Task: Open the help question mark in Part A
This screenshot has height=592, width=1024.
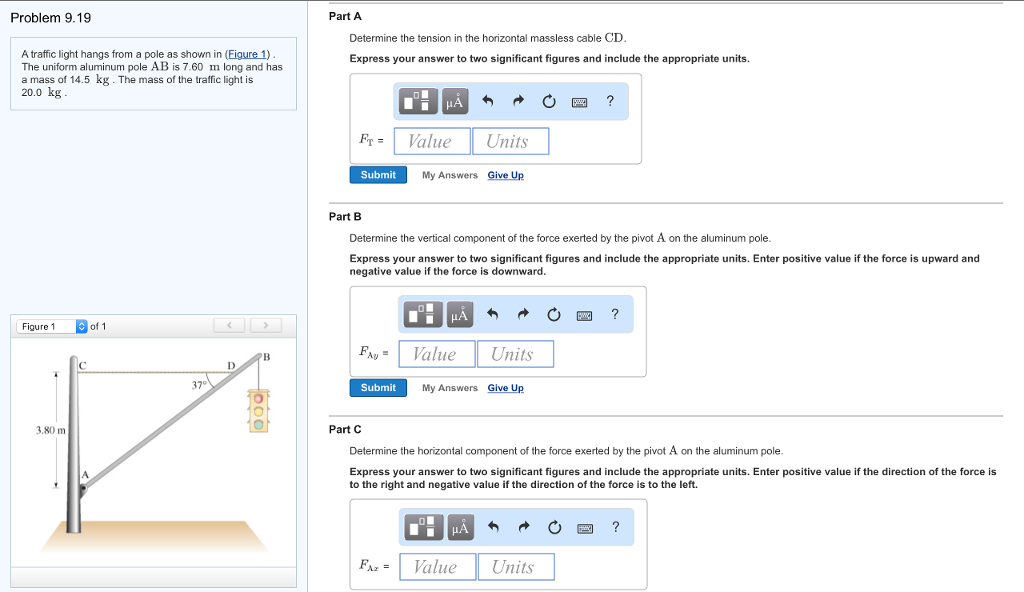Action: [x=610, y=101]
